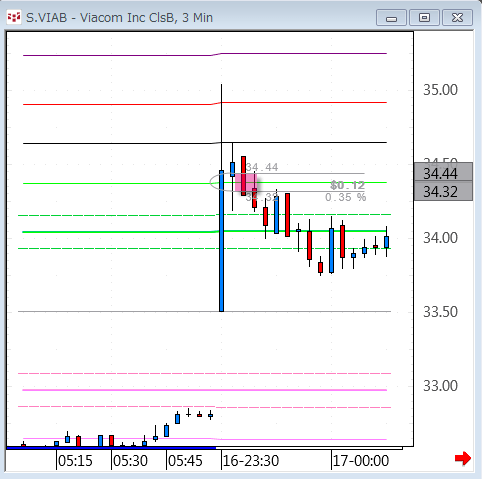The width and height of the screenshot is (482, 479).
Task: Click the 05:45 time axis label
Action: 185,461
